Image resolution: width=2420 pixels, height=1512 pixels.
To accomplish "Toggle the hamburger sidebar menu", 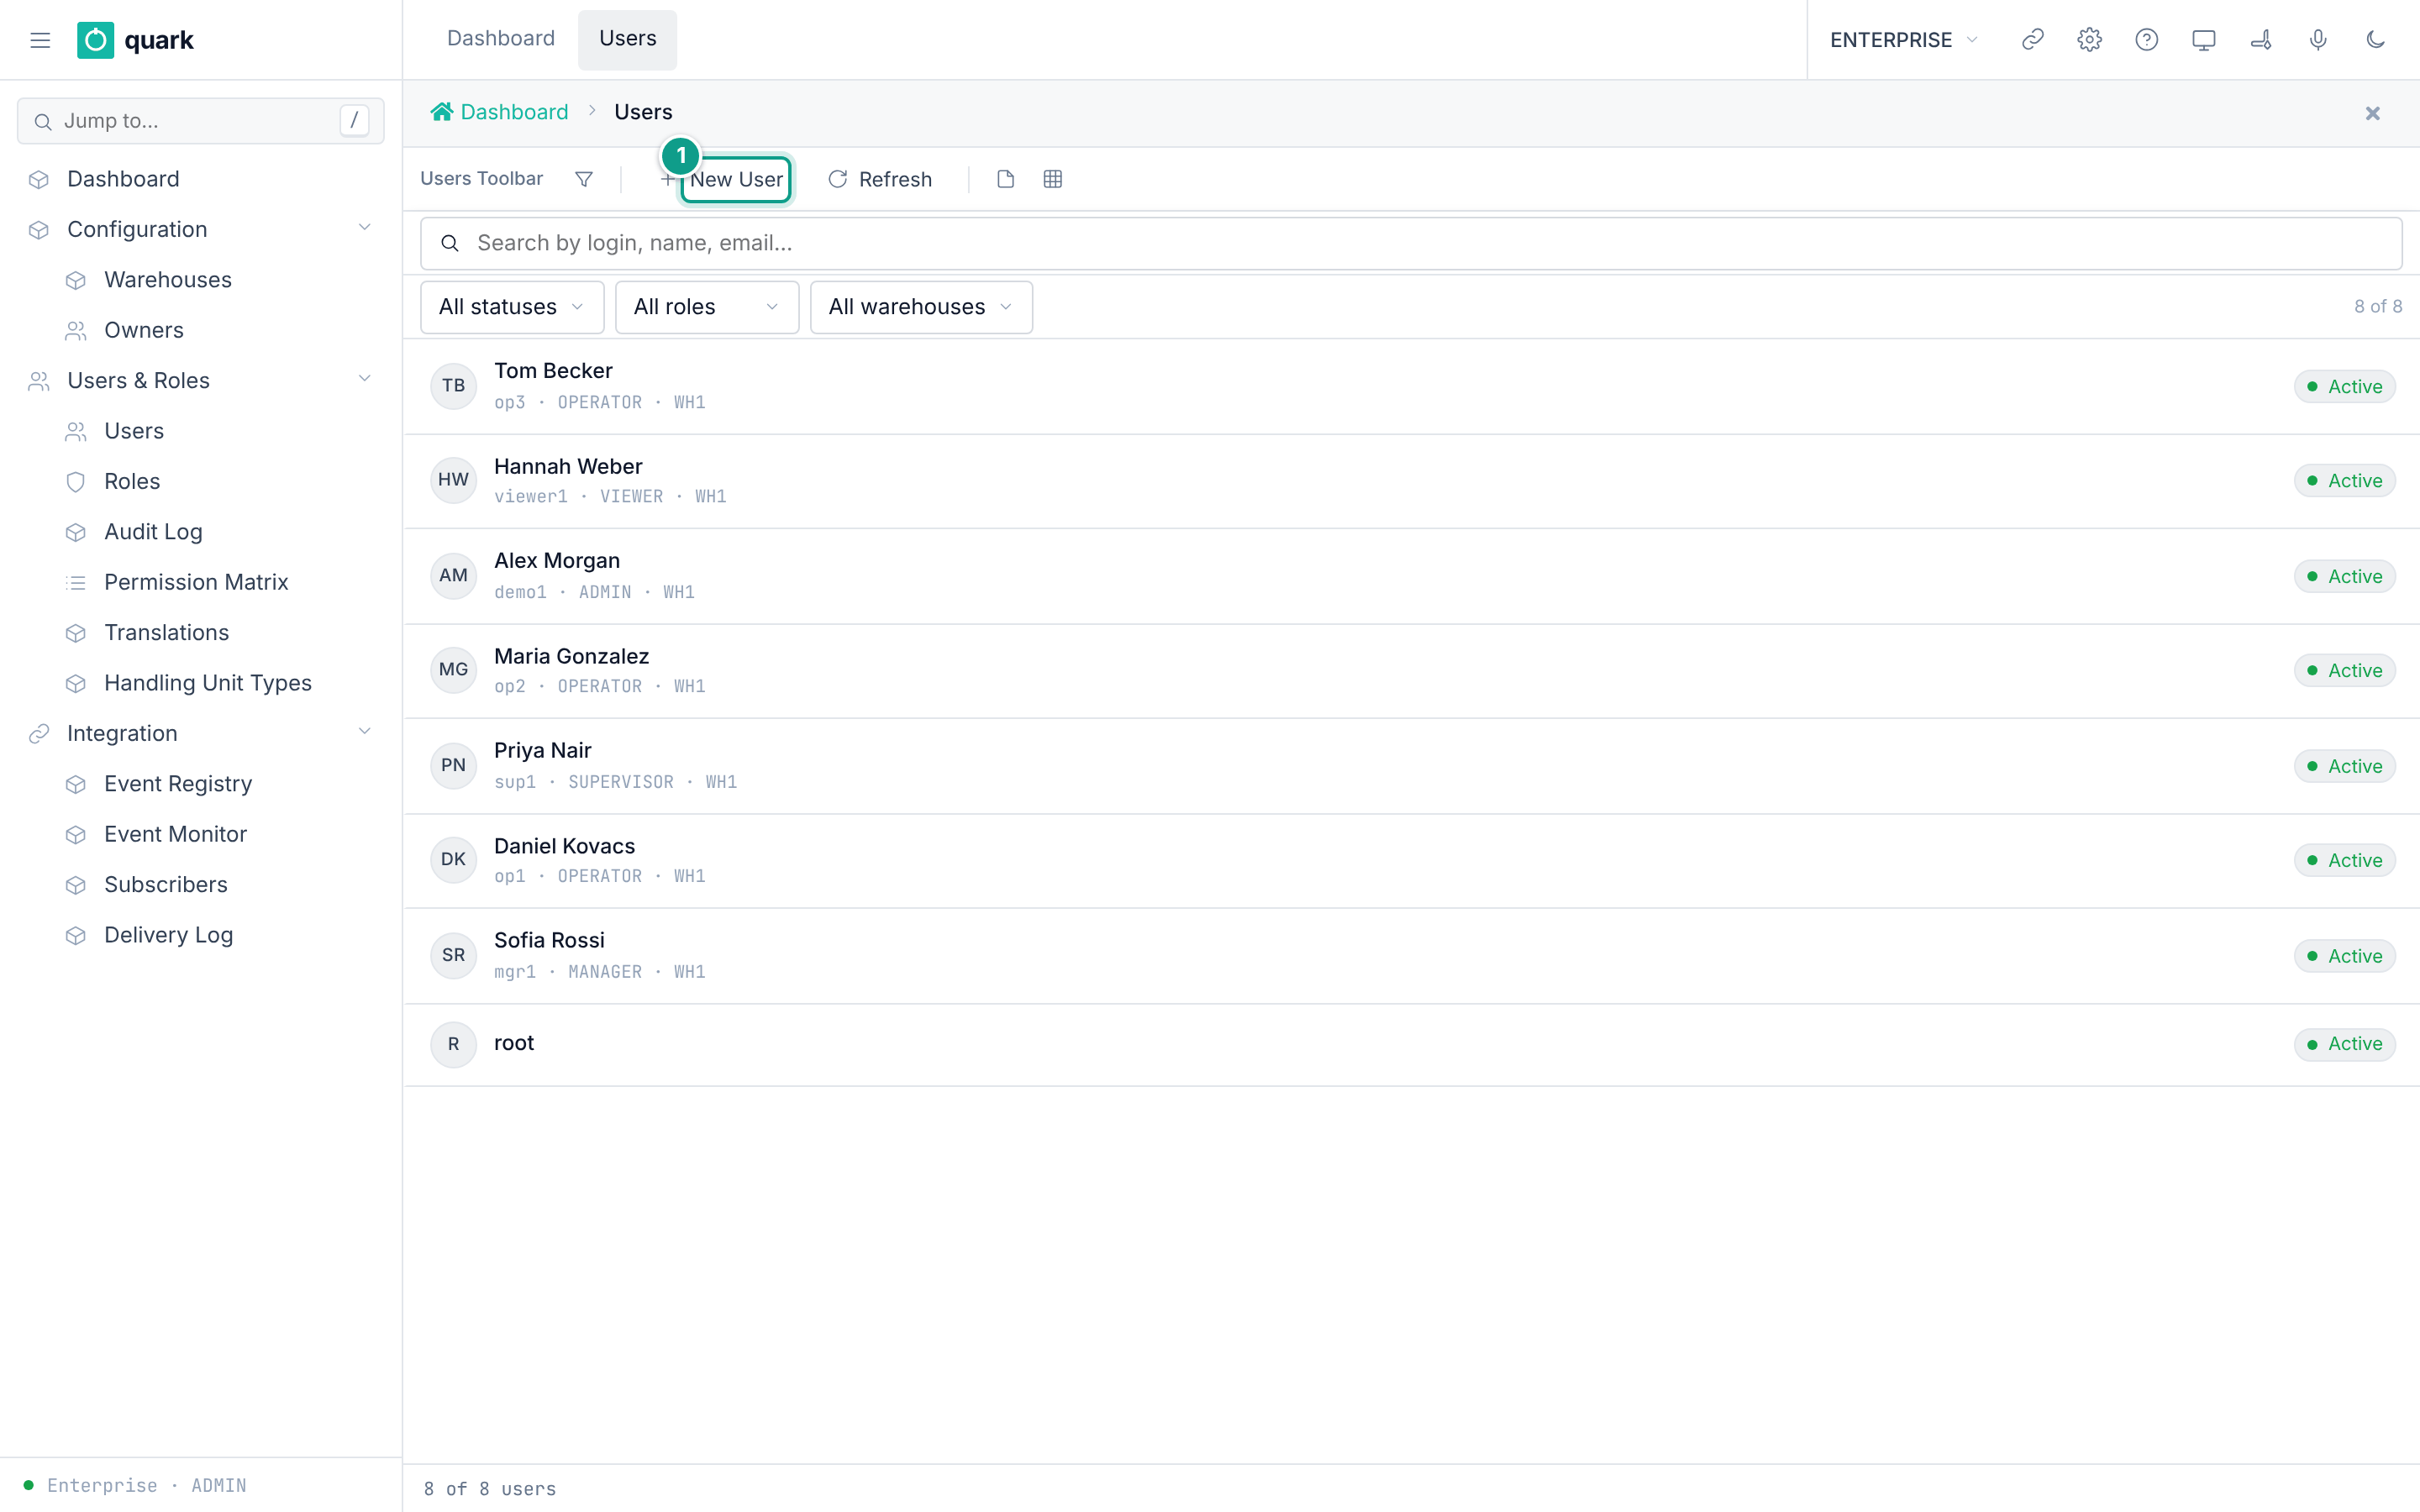I will click(x=40, y=40).
